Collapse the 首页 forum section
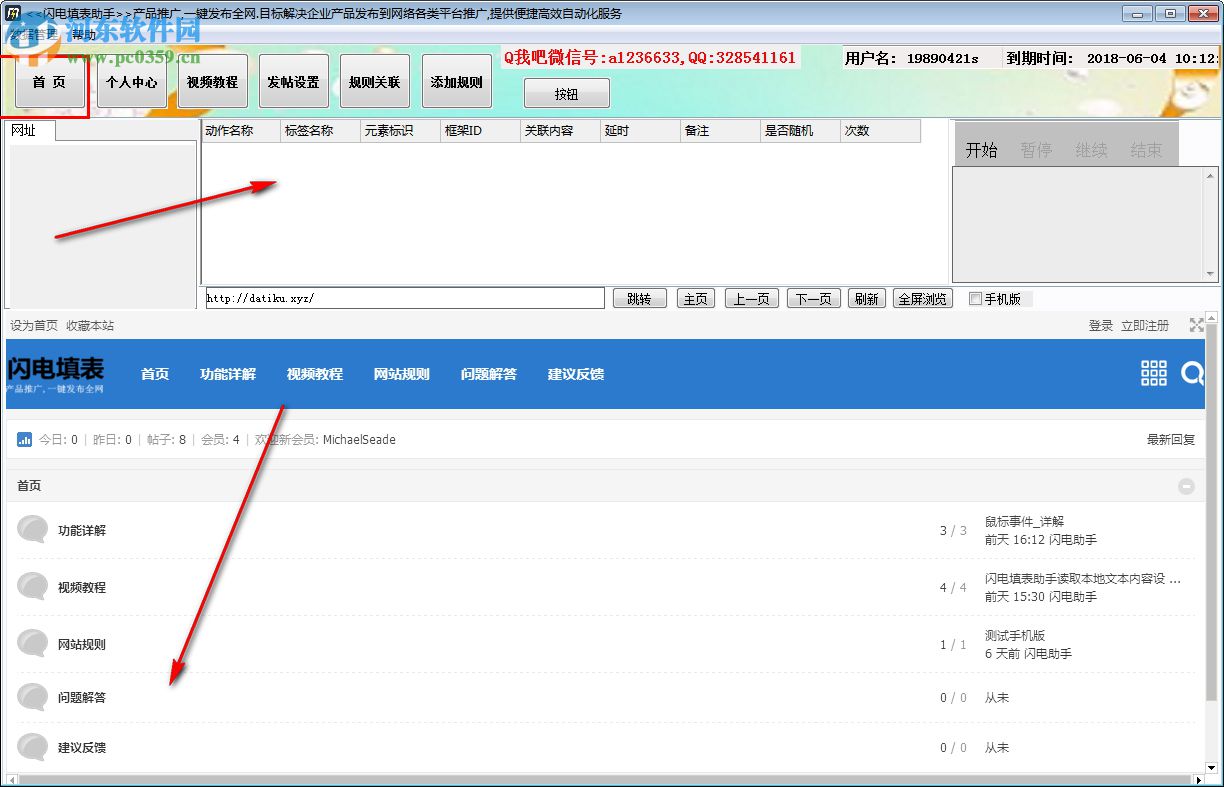This screenshot has height=787, width=1224. pyautogui.click(x=1186, y=485)
